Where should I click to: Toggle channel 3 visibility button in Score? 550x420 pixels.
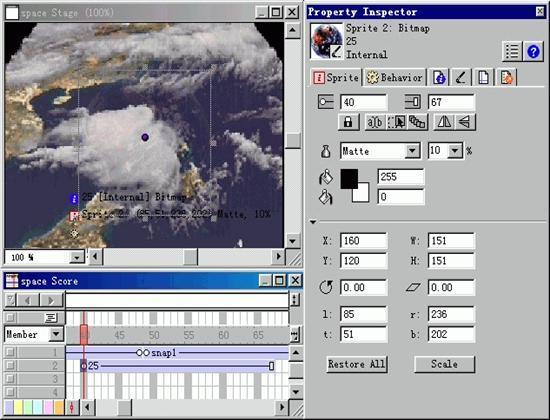click(x=11, y=379)
